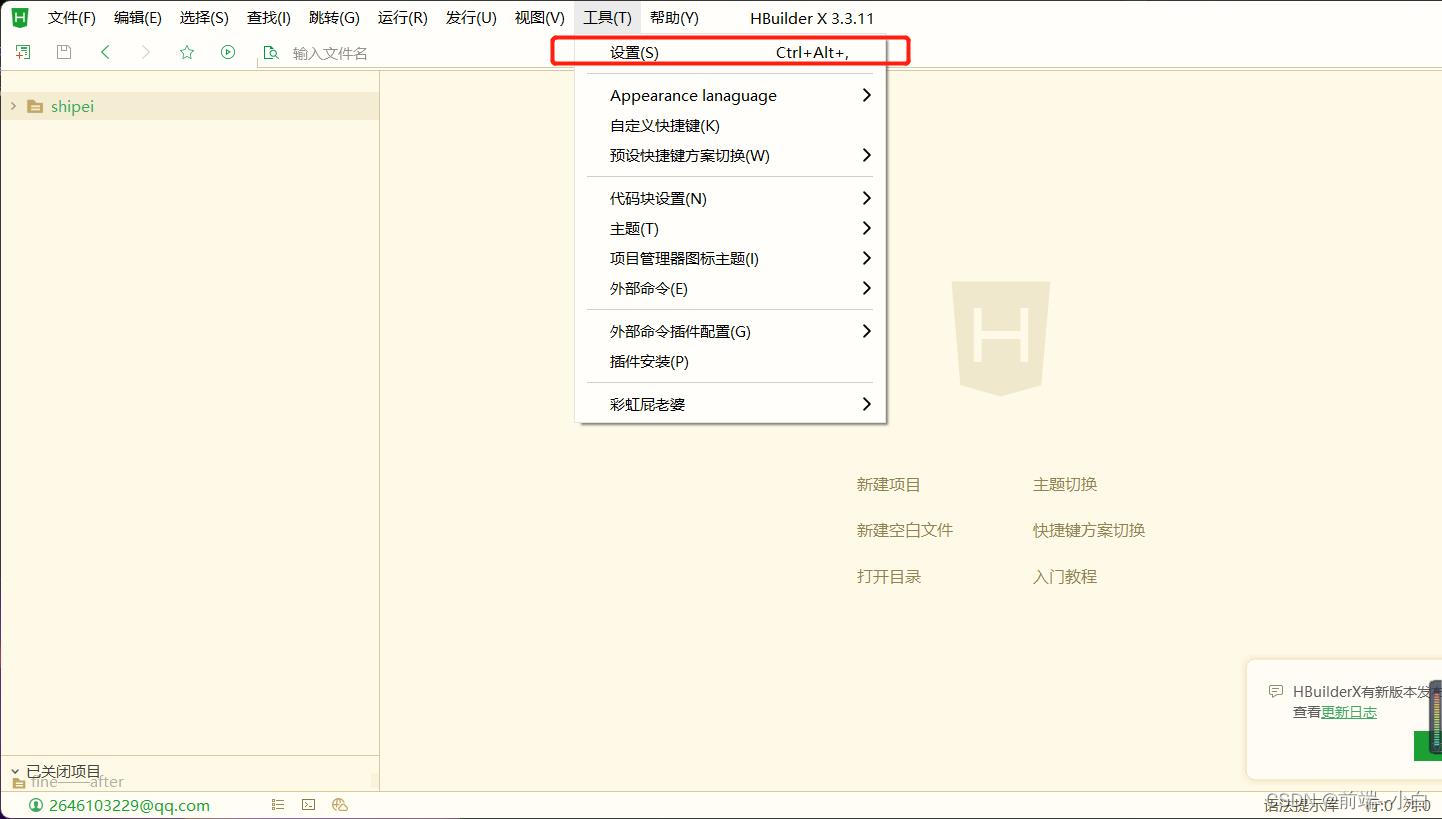Viewport: 1442px width, 819px height.
Task: Create a new file via toolbar icon
Action: [x=22, y=51]
